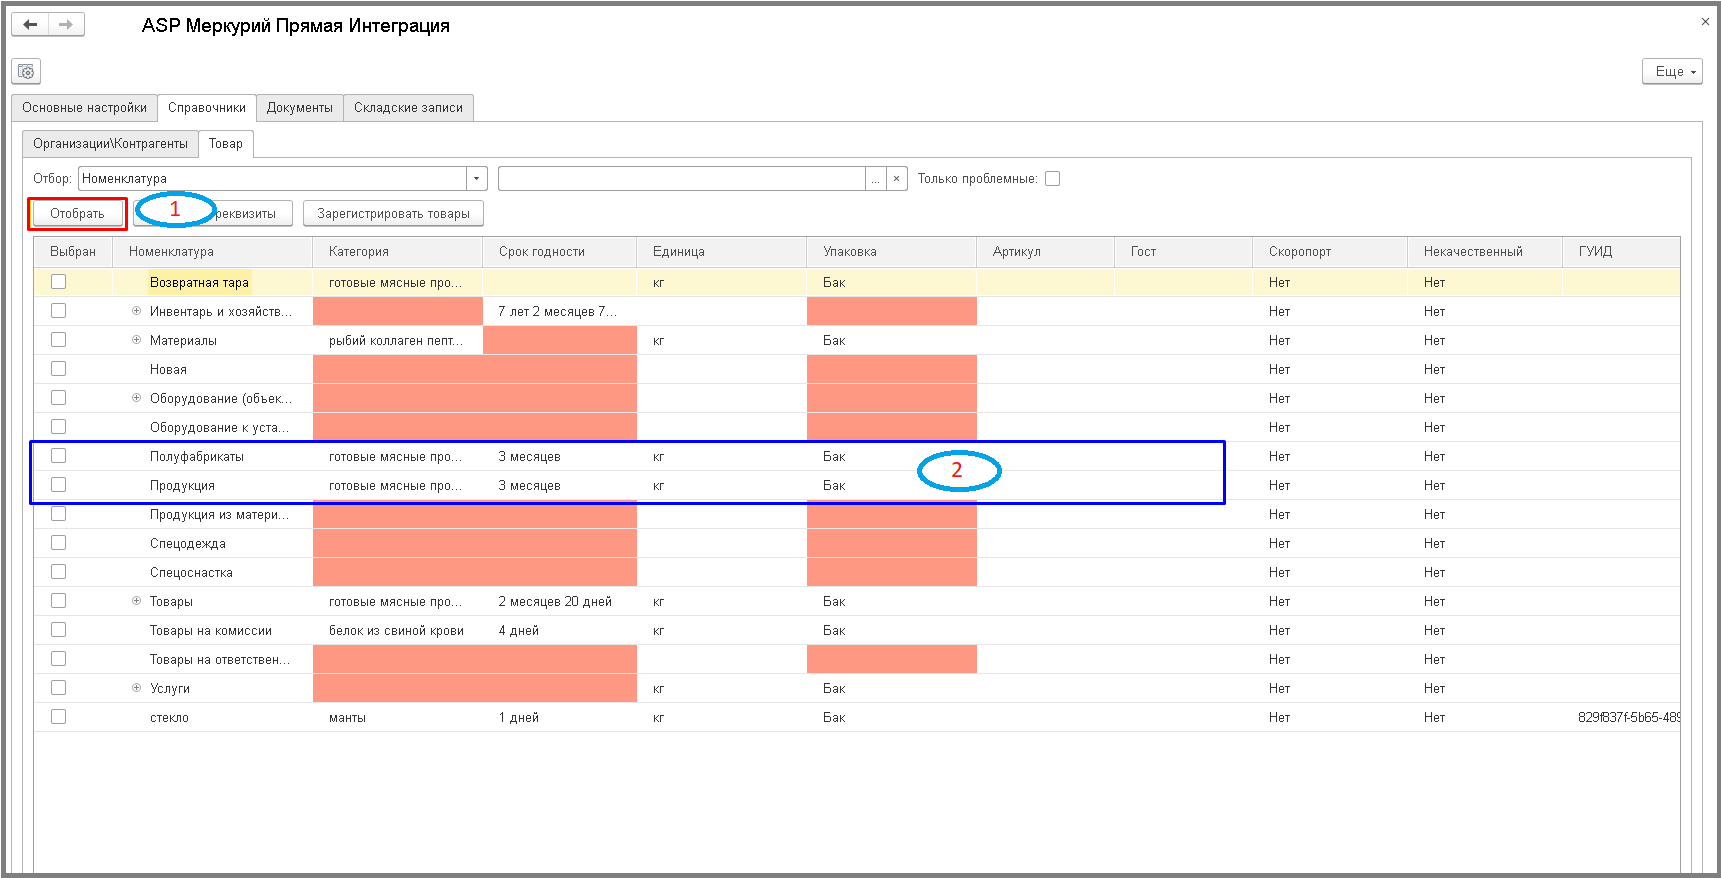
Task: Open the ellipsis selection button in filter value field
Action: tap(875, 178)
